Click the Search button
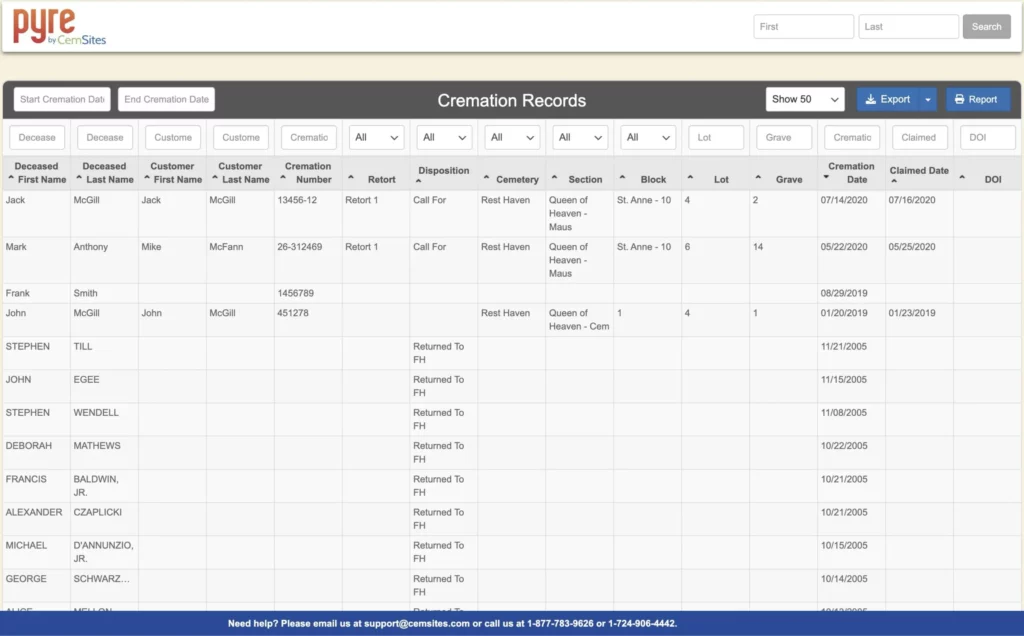 [986, 27]
